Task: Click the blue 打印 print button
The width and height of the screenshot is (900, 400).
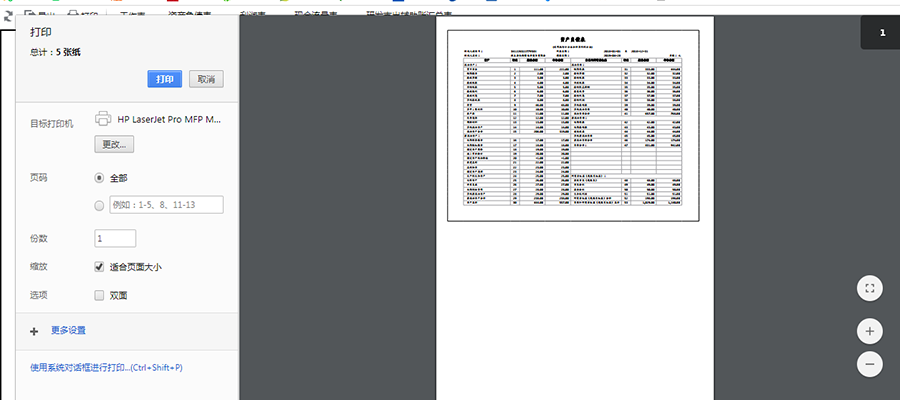Action: [164, 79]
